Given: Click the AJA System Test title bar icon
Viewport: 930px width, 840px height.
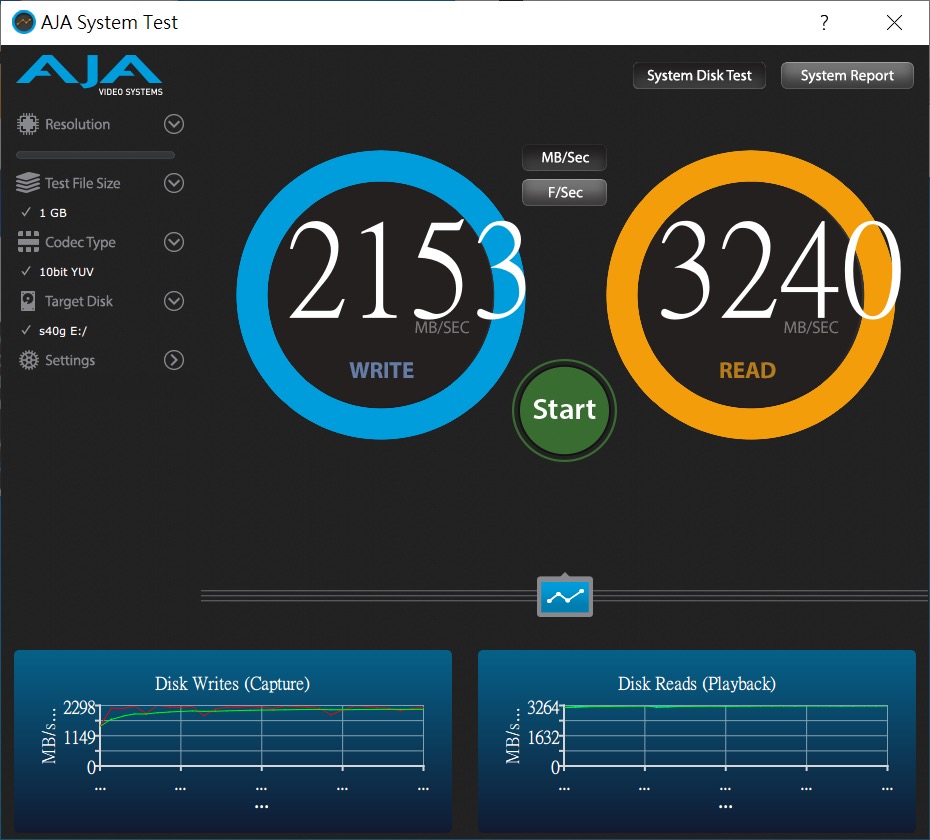Looking at the screenshot, I should [x=24, y=23].
